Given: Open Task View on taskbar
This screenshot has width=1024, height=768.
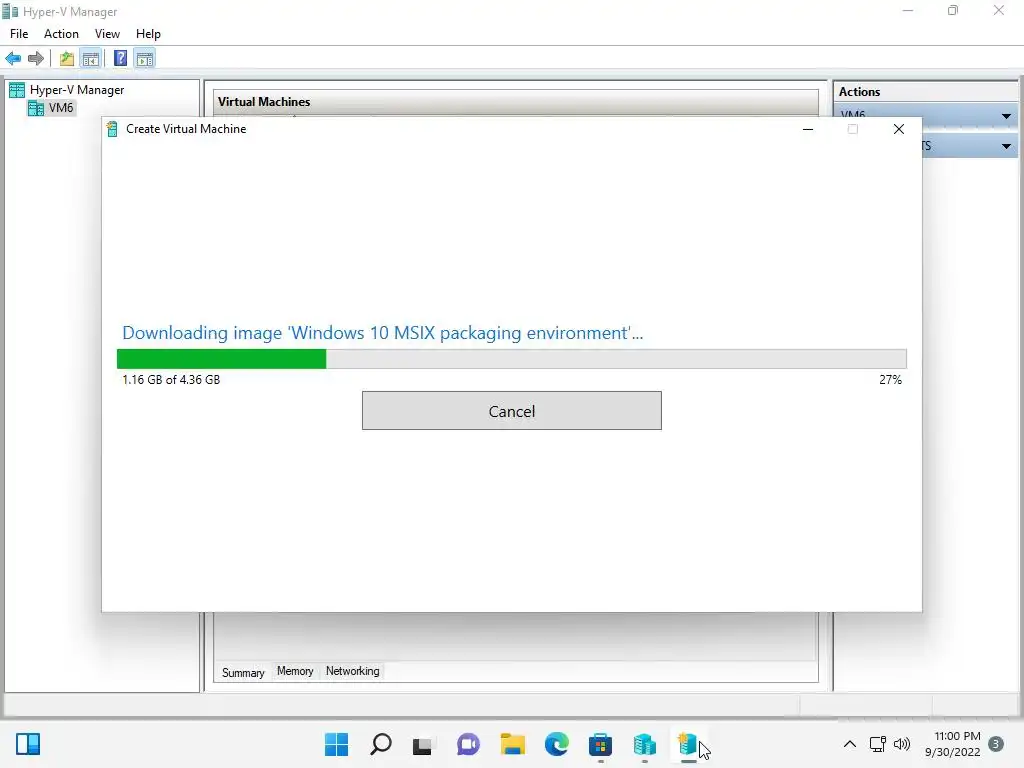Looking at the screenshot, I should (x=423, y=744).
